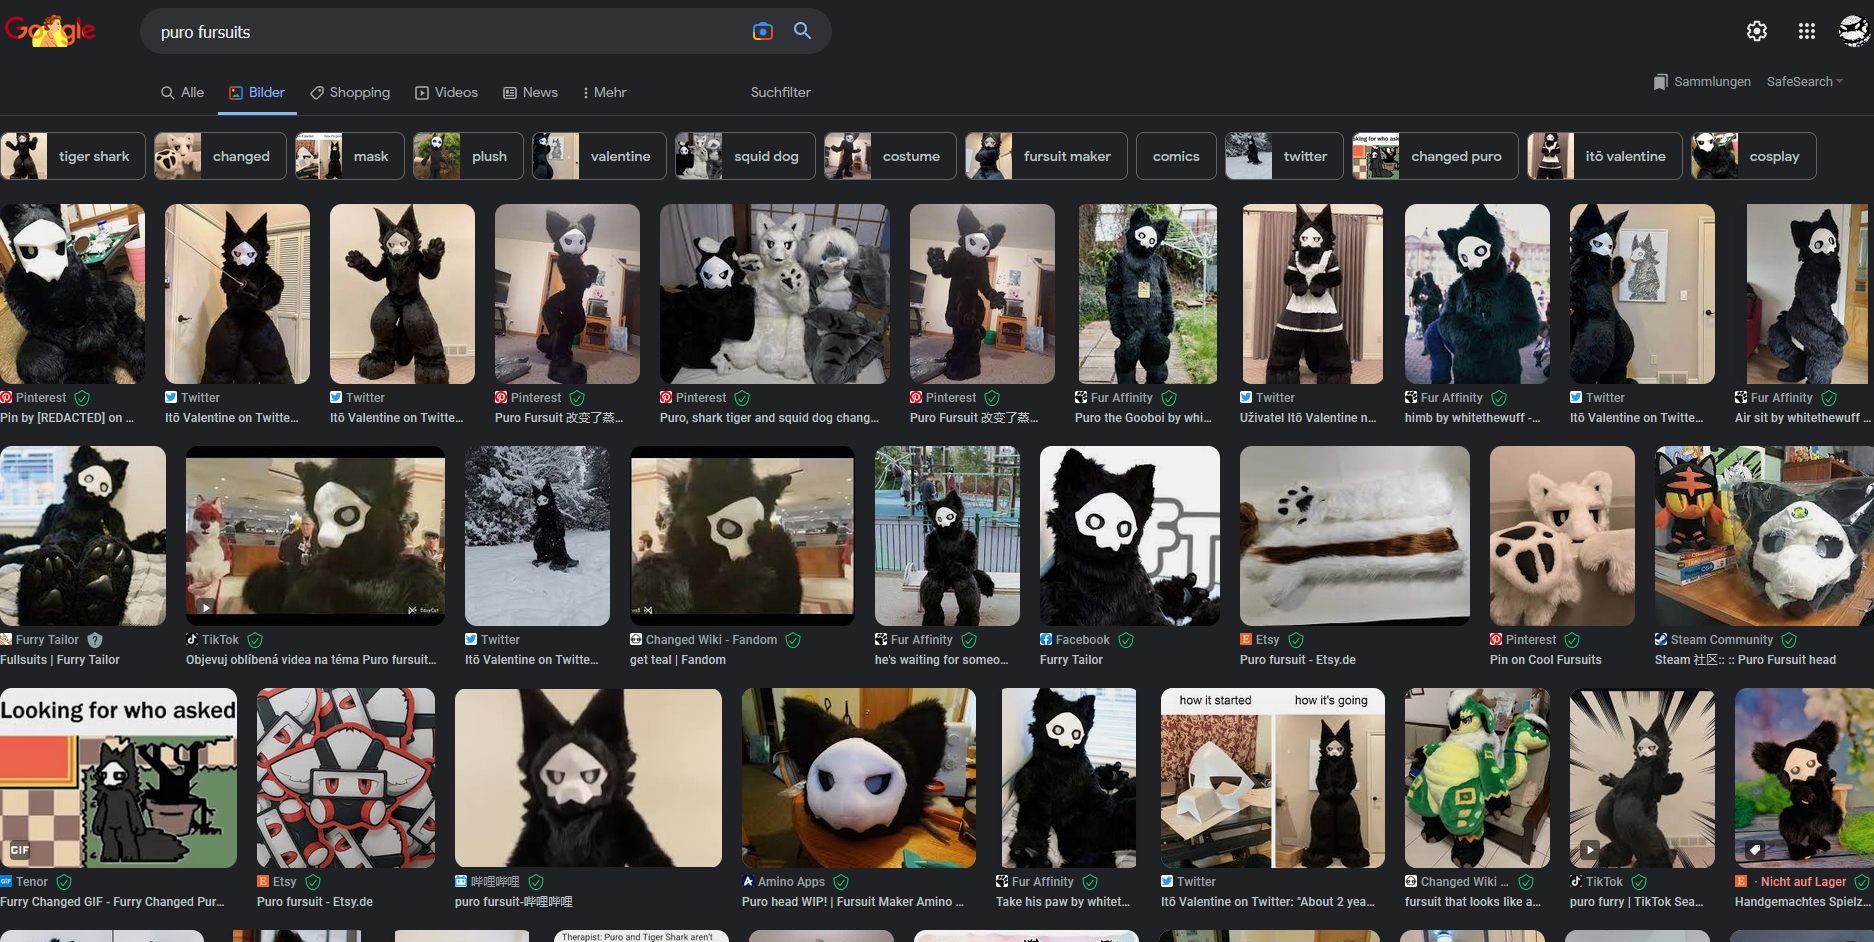The image size is (1874, 942).
Task: Click verified badge on Pin by [REDACTED] result
Action: click(x=82, y=398)
